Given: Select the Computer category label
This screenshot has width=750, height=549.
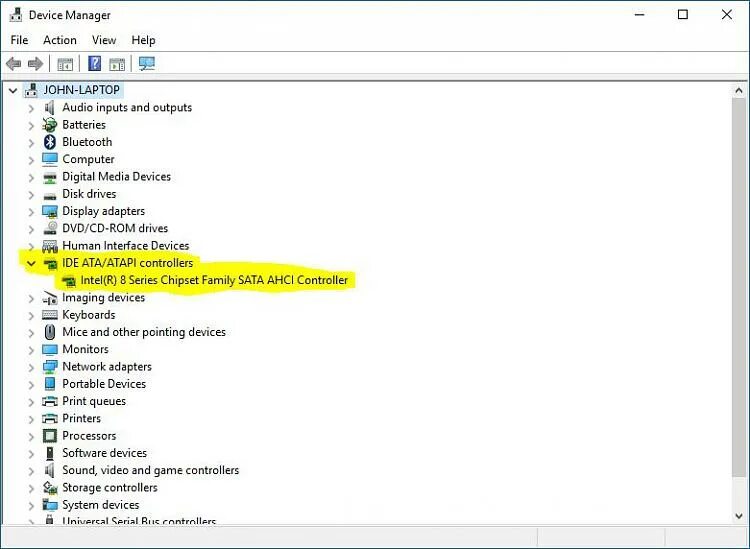Looking at the screenshot, I should (x=88, y=159).
